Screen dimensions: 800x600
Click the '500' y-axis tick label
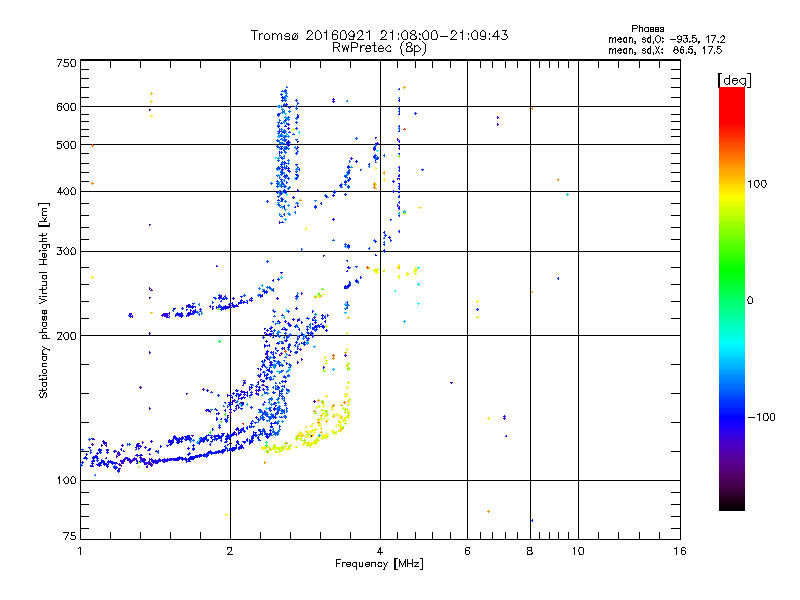pyautogui.click(x=66, y=145)
